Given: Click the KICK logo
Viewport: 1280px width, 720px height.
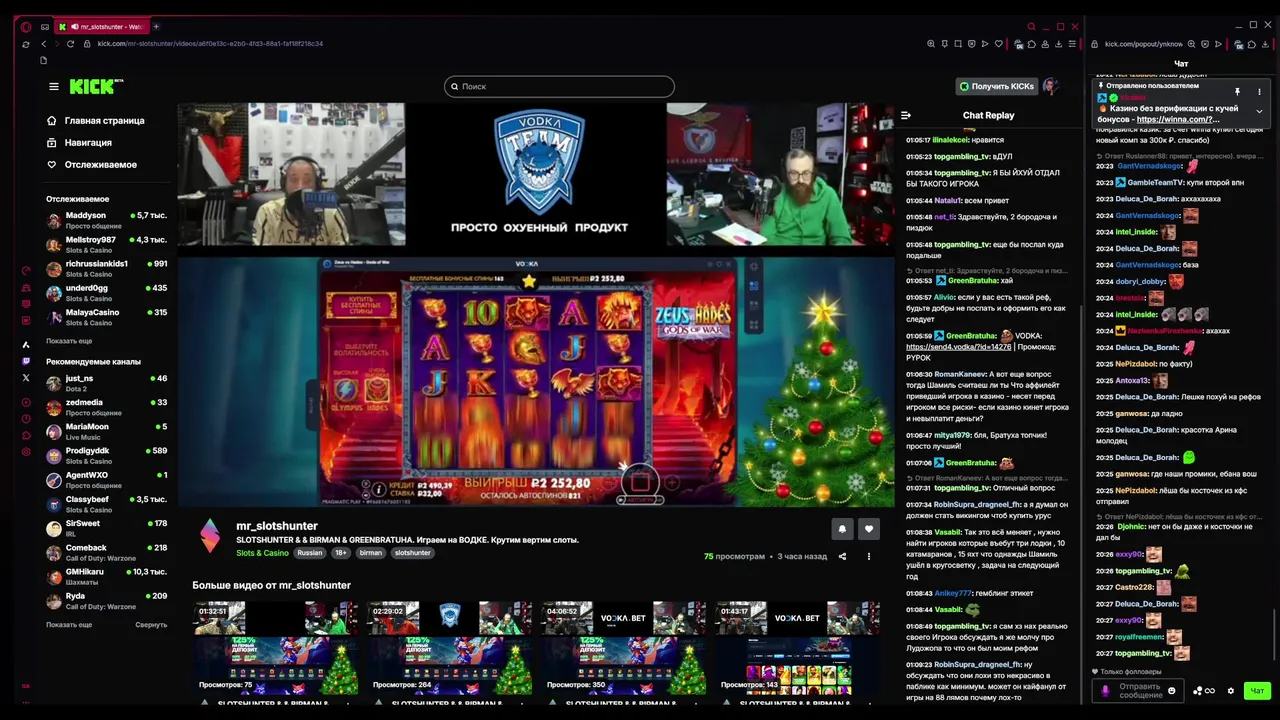Looking at the screenshot, I should click(x=95, y=86).
